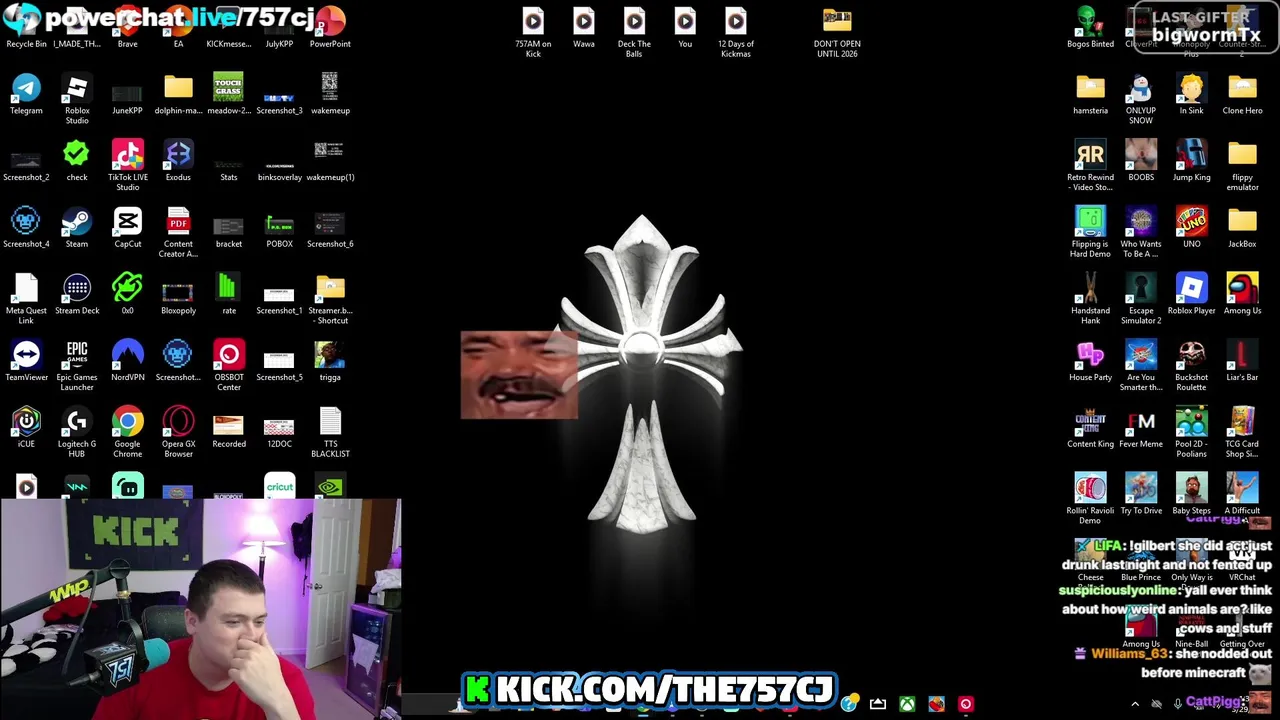Open the POBOX file
Screen dimensions: 1280x720
279,230
